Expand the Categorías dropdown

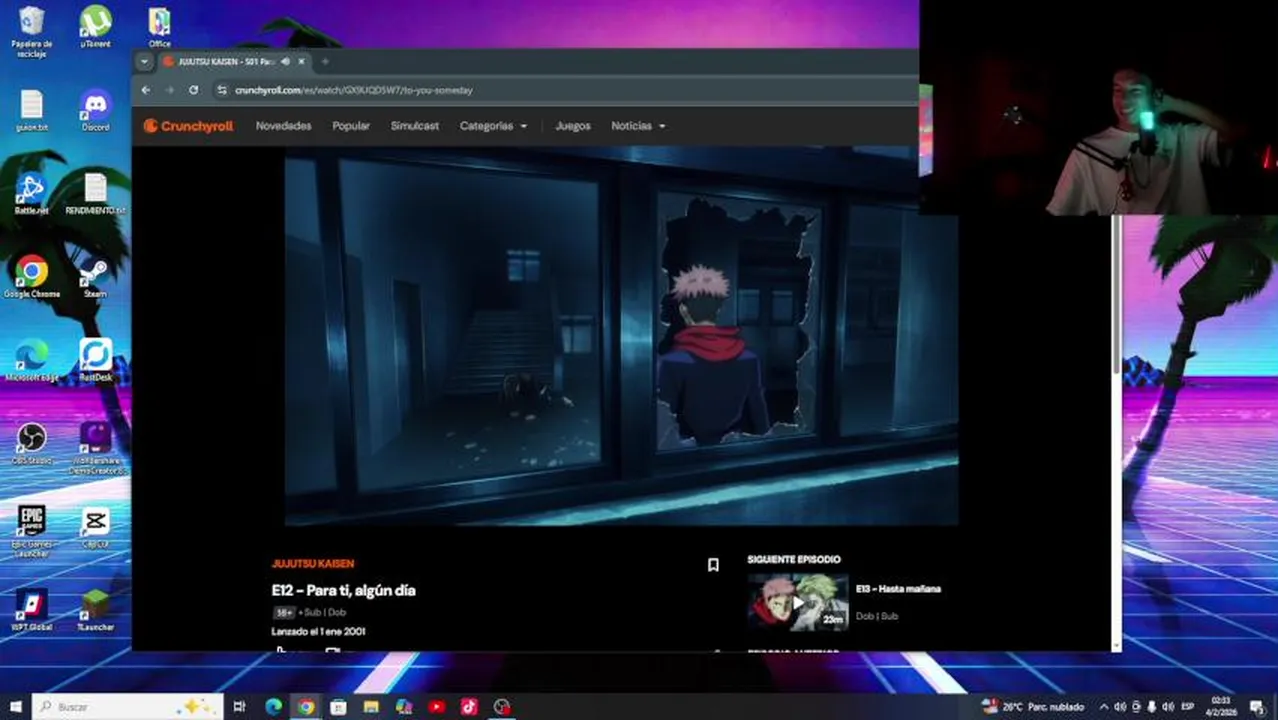(x=493, y=126)
